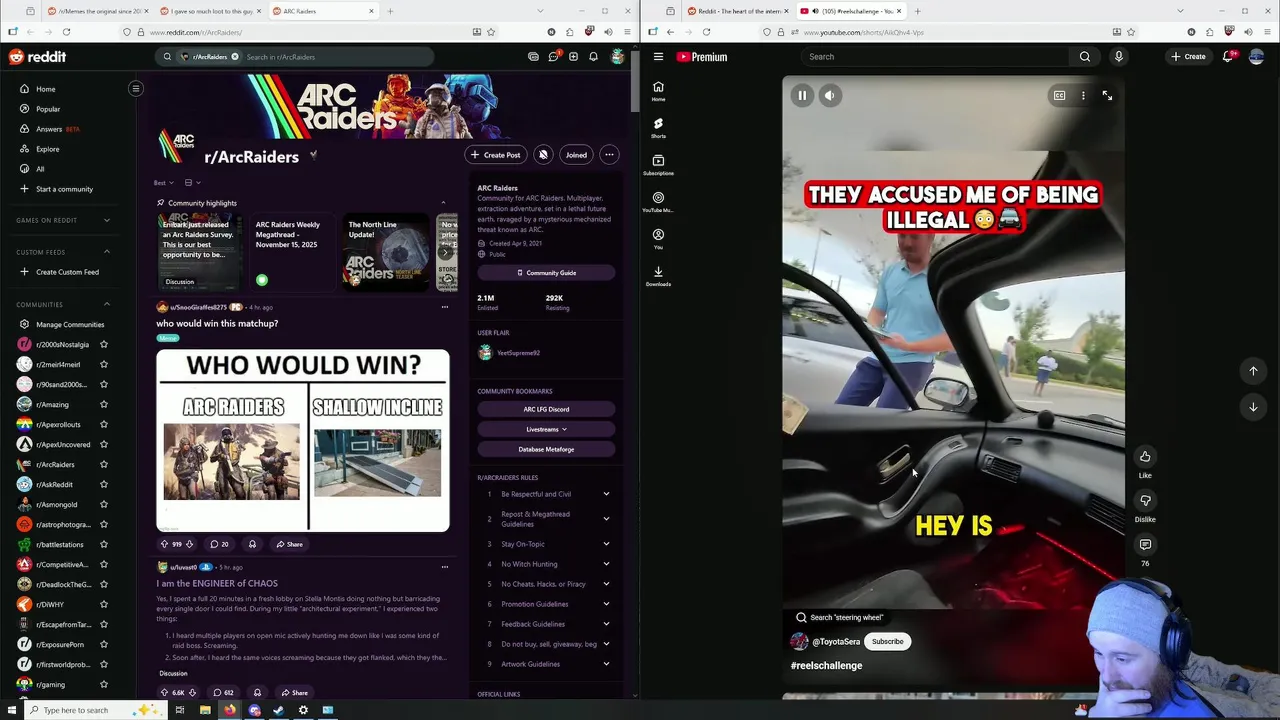Image resolution: width=1280 pixels, height=720 pixels.
Task: Open Reddit chat icon in header
Action: (553, 57)
